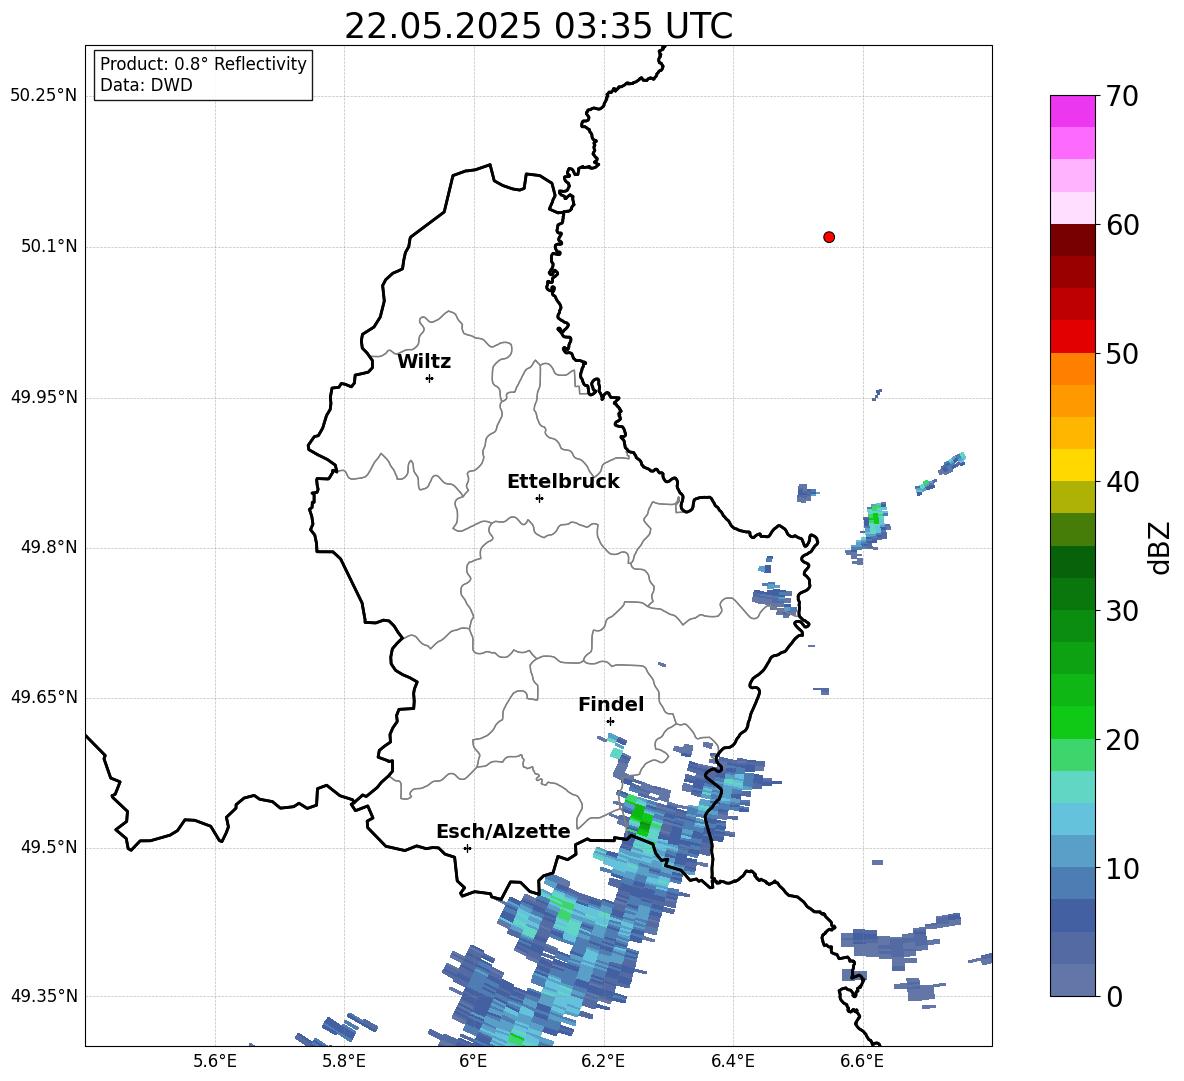Image resolution: width=1184 pixels, height=1081 pixels.
Task: Click the title text 22.05.2025 03:35 UTC
Action: coord(538,26)
